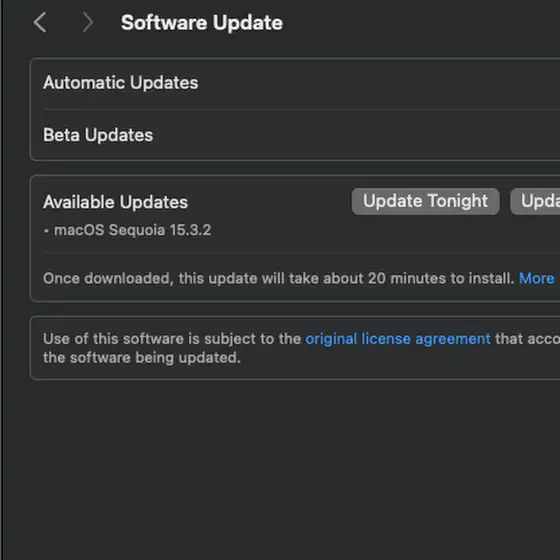
Task: Open the original license agreement link
Action: point(398,339)
